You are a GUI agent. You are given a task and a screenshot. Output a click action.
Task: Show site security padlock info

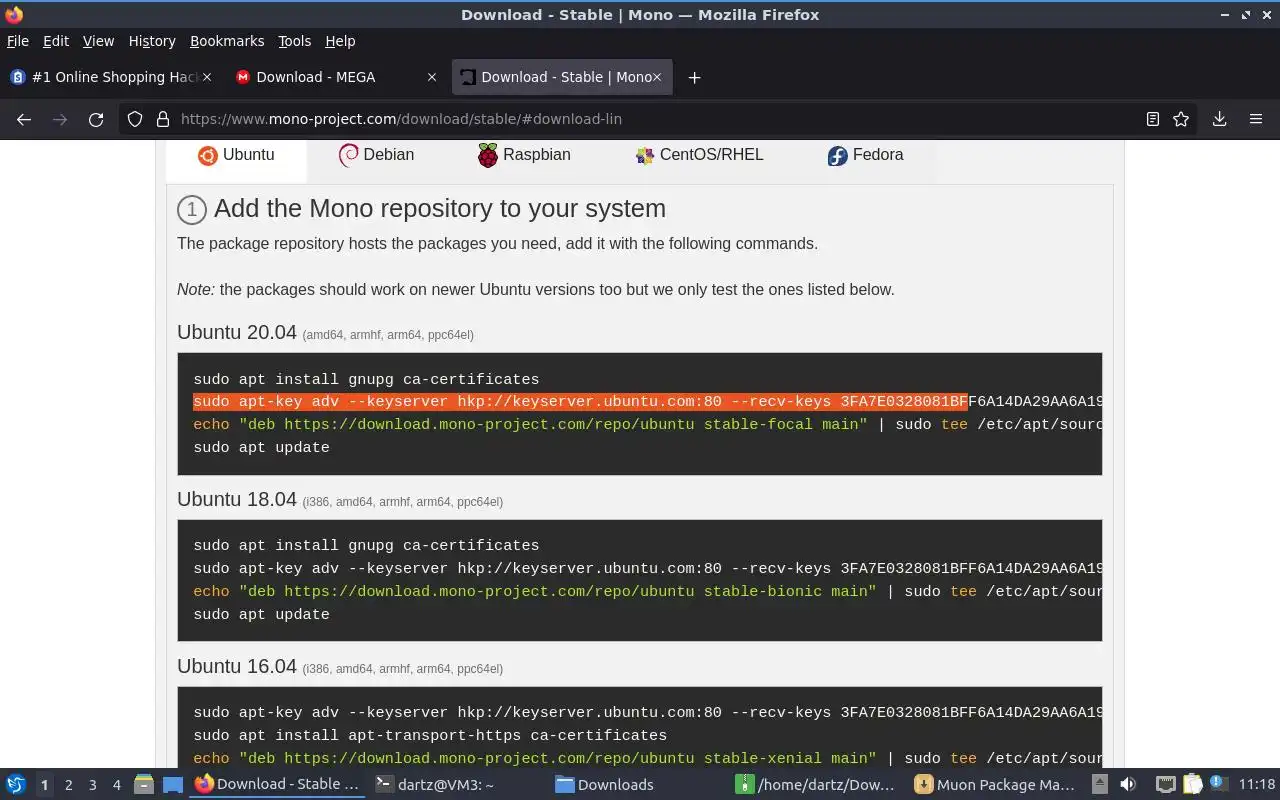[x=163, y=119]
